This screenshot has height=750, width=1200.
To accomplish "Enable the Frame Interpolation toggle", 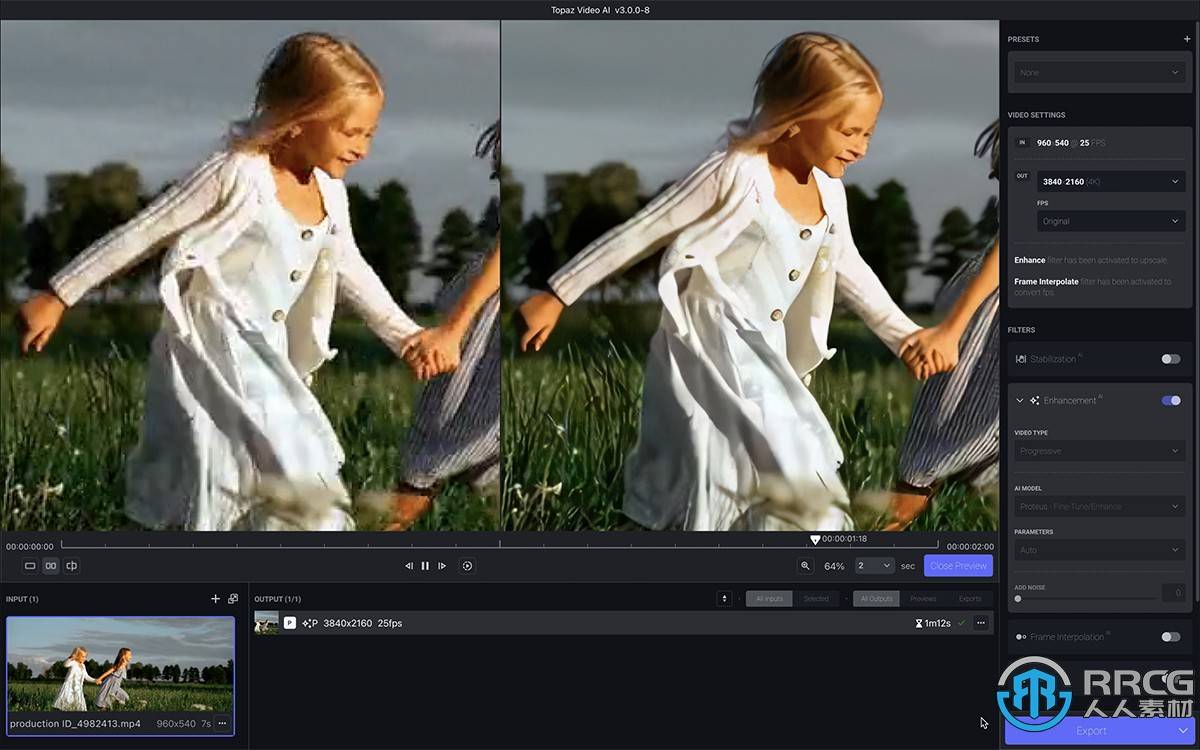I will coord(1170,637).
